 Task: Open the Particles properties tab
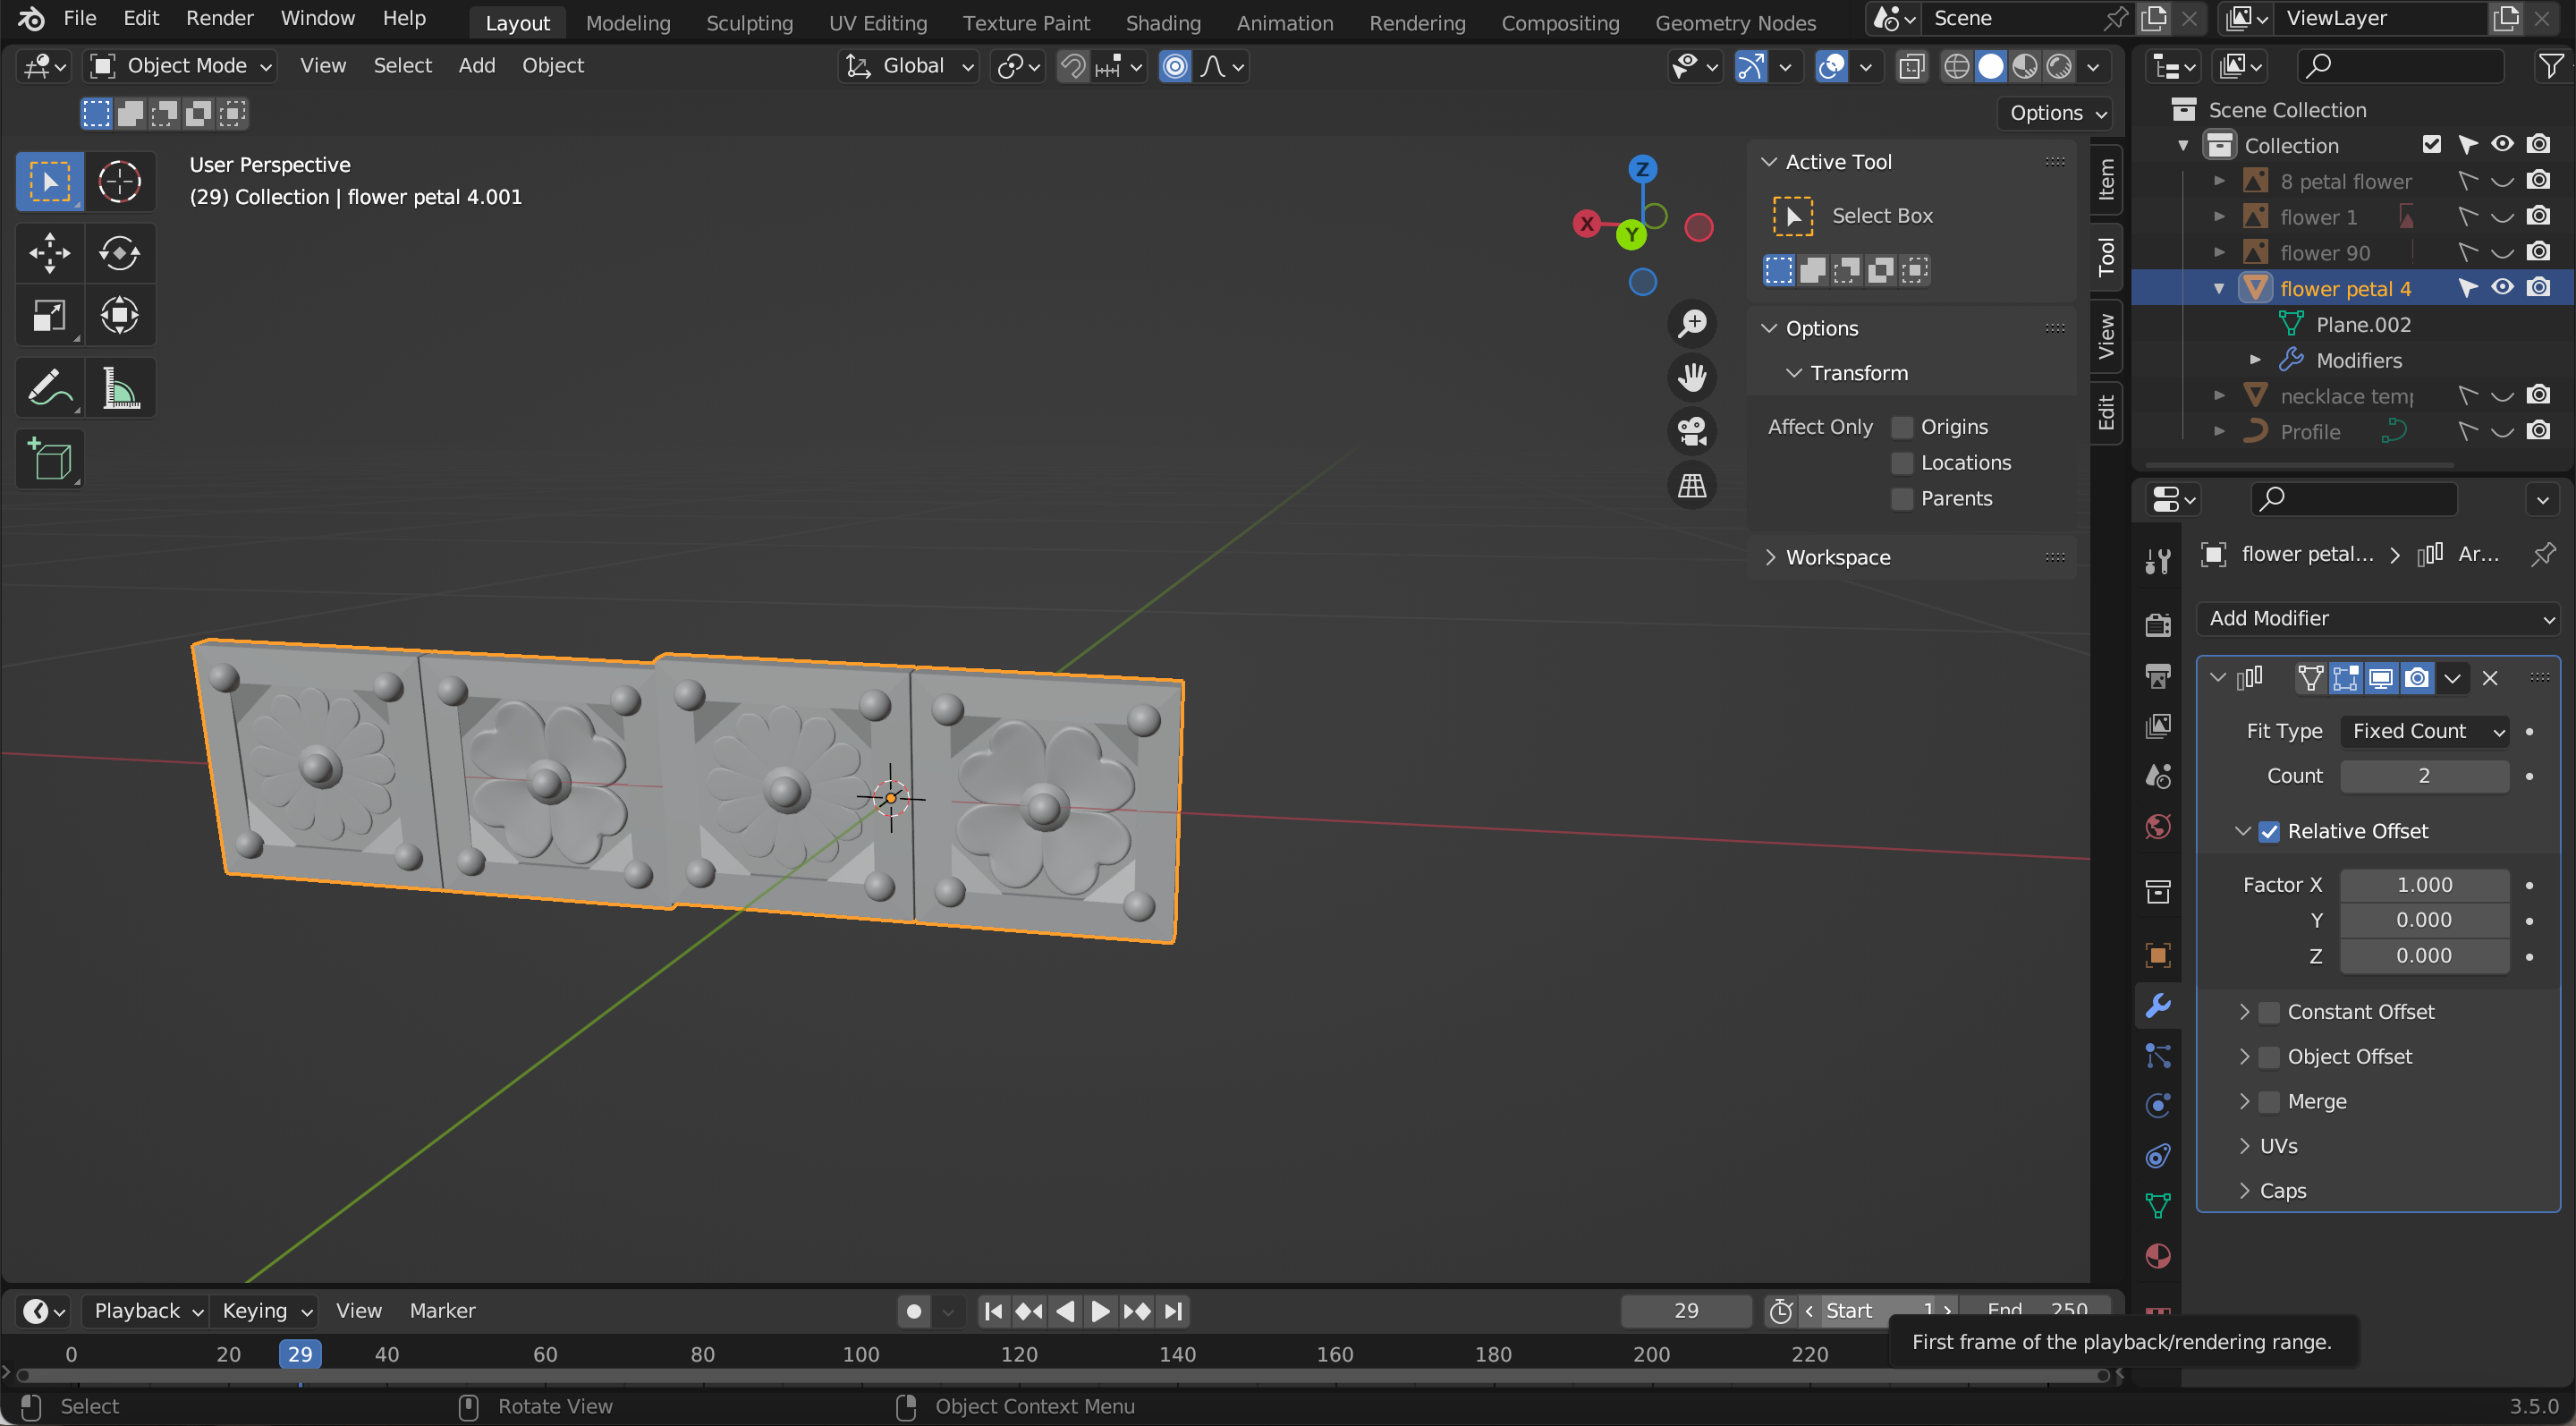coord(2158,1056)
